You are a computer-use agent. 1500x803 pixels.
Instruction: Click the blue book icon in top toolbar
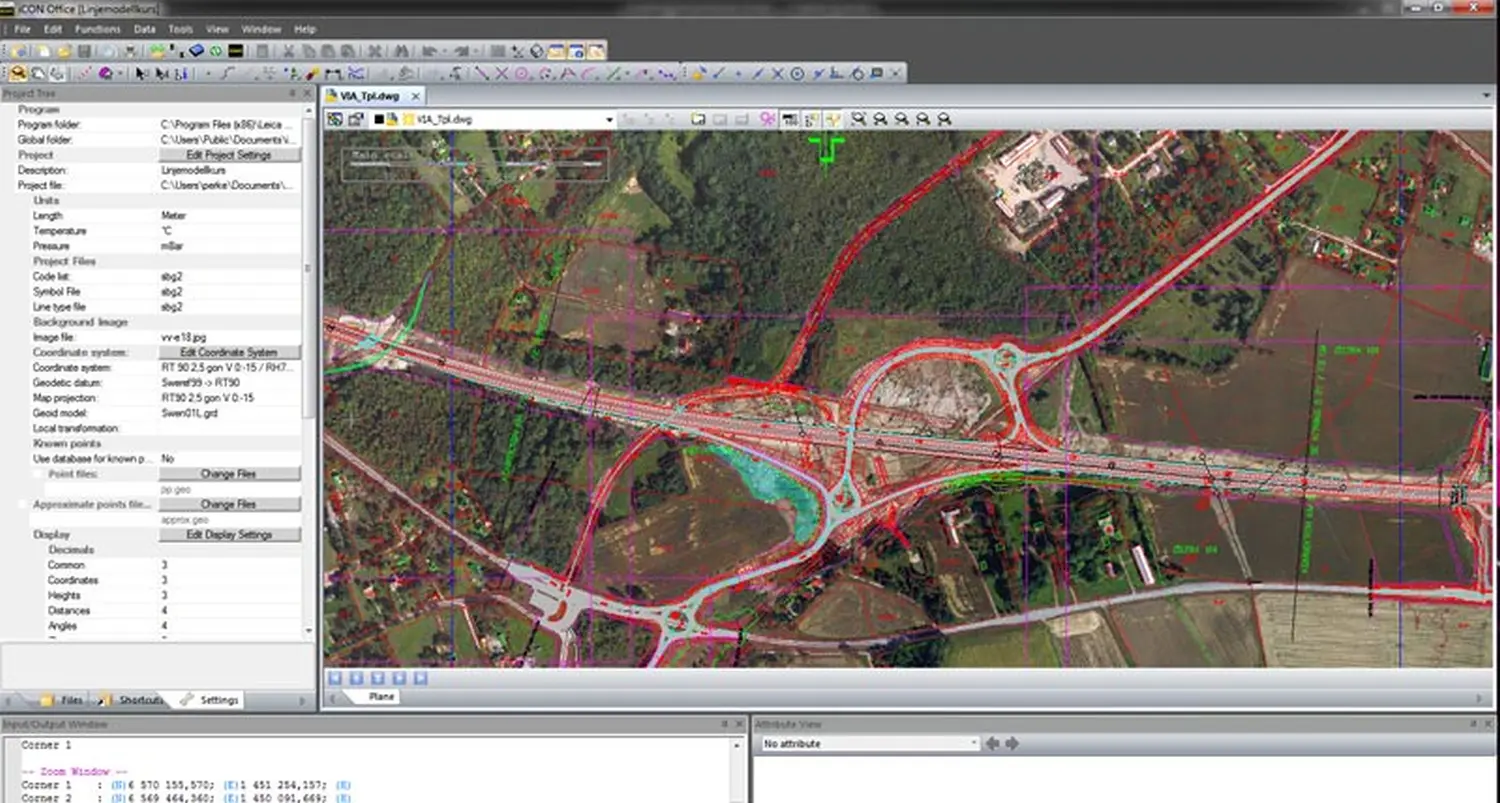click(196, 51)
